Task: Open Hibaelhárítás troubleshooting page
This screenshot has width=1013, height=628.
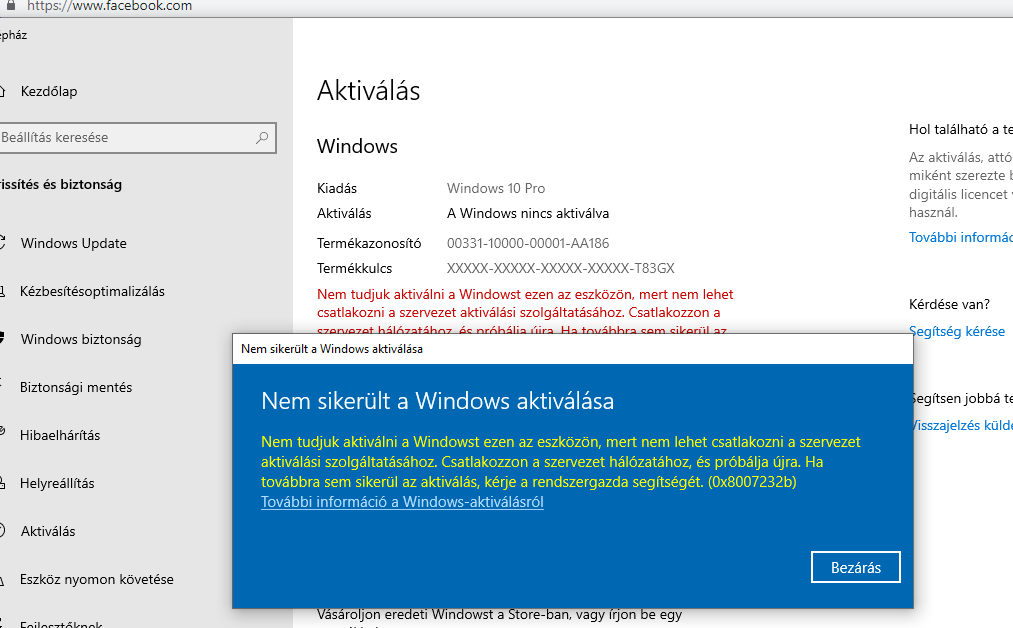Action: click(59, 435)
